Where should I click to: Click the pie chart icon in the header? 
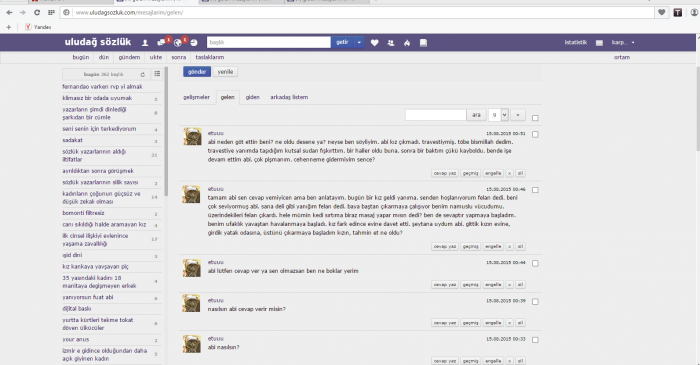pyautogui.click(x=194, y=43)
